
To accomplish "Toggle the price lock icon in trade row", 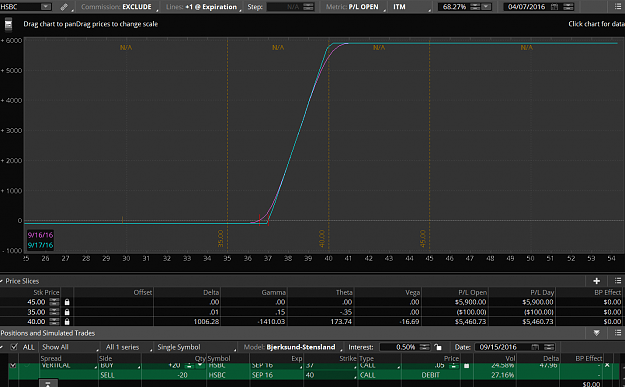I will pos(466,365).
